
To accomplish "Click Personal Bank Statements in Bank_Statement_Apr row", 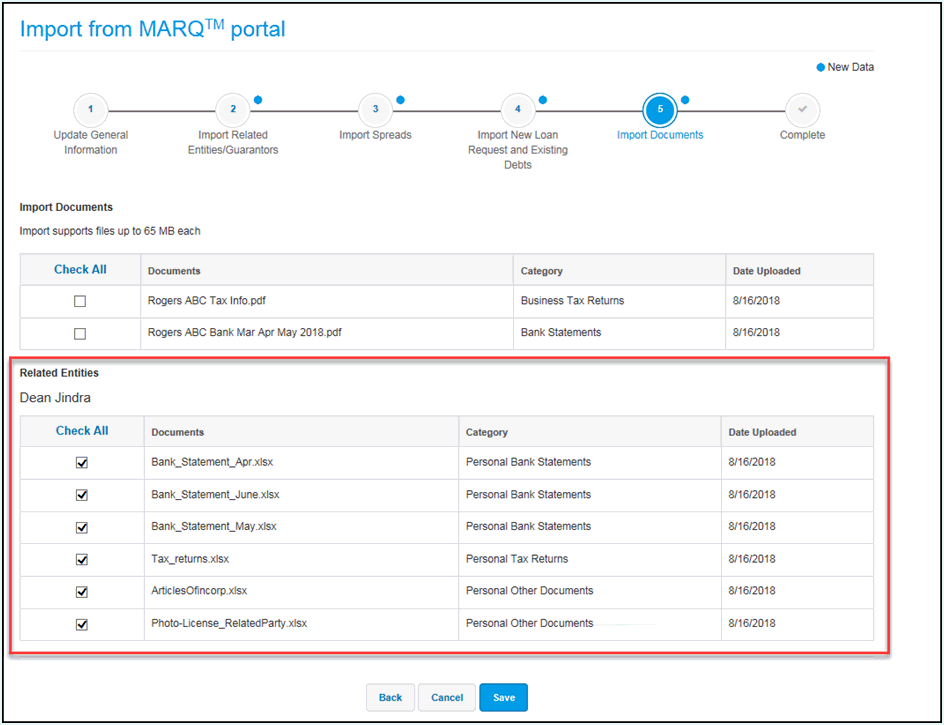I will [x=528, y=462].
